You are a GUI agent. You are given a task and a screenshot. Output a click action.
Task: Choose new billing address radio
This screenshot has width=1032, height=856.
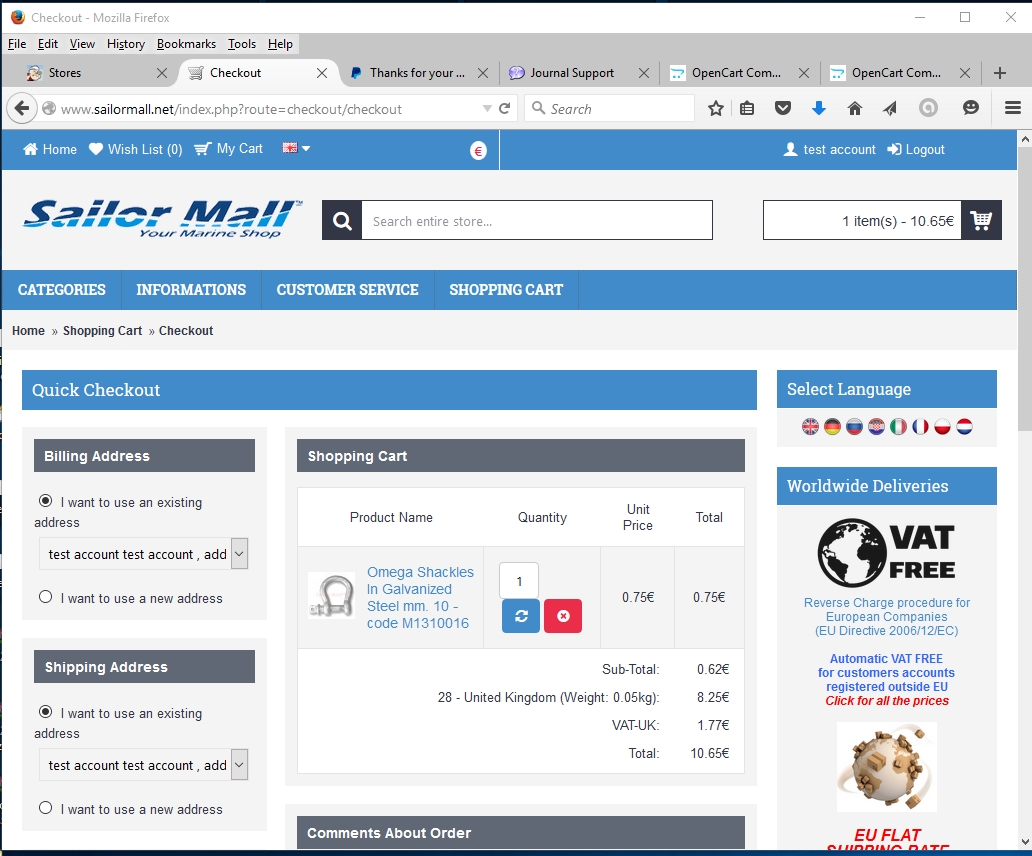[45, 597]
